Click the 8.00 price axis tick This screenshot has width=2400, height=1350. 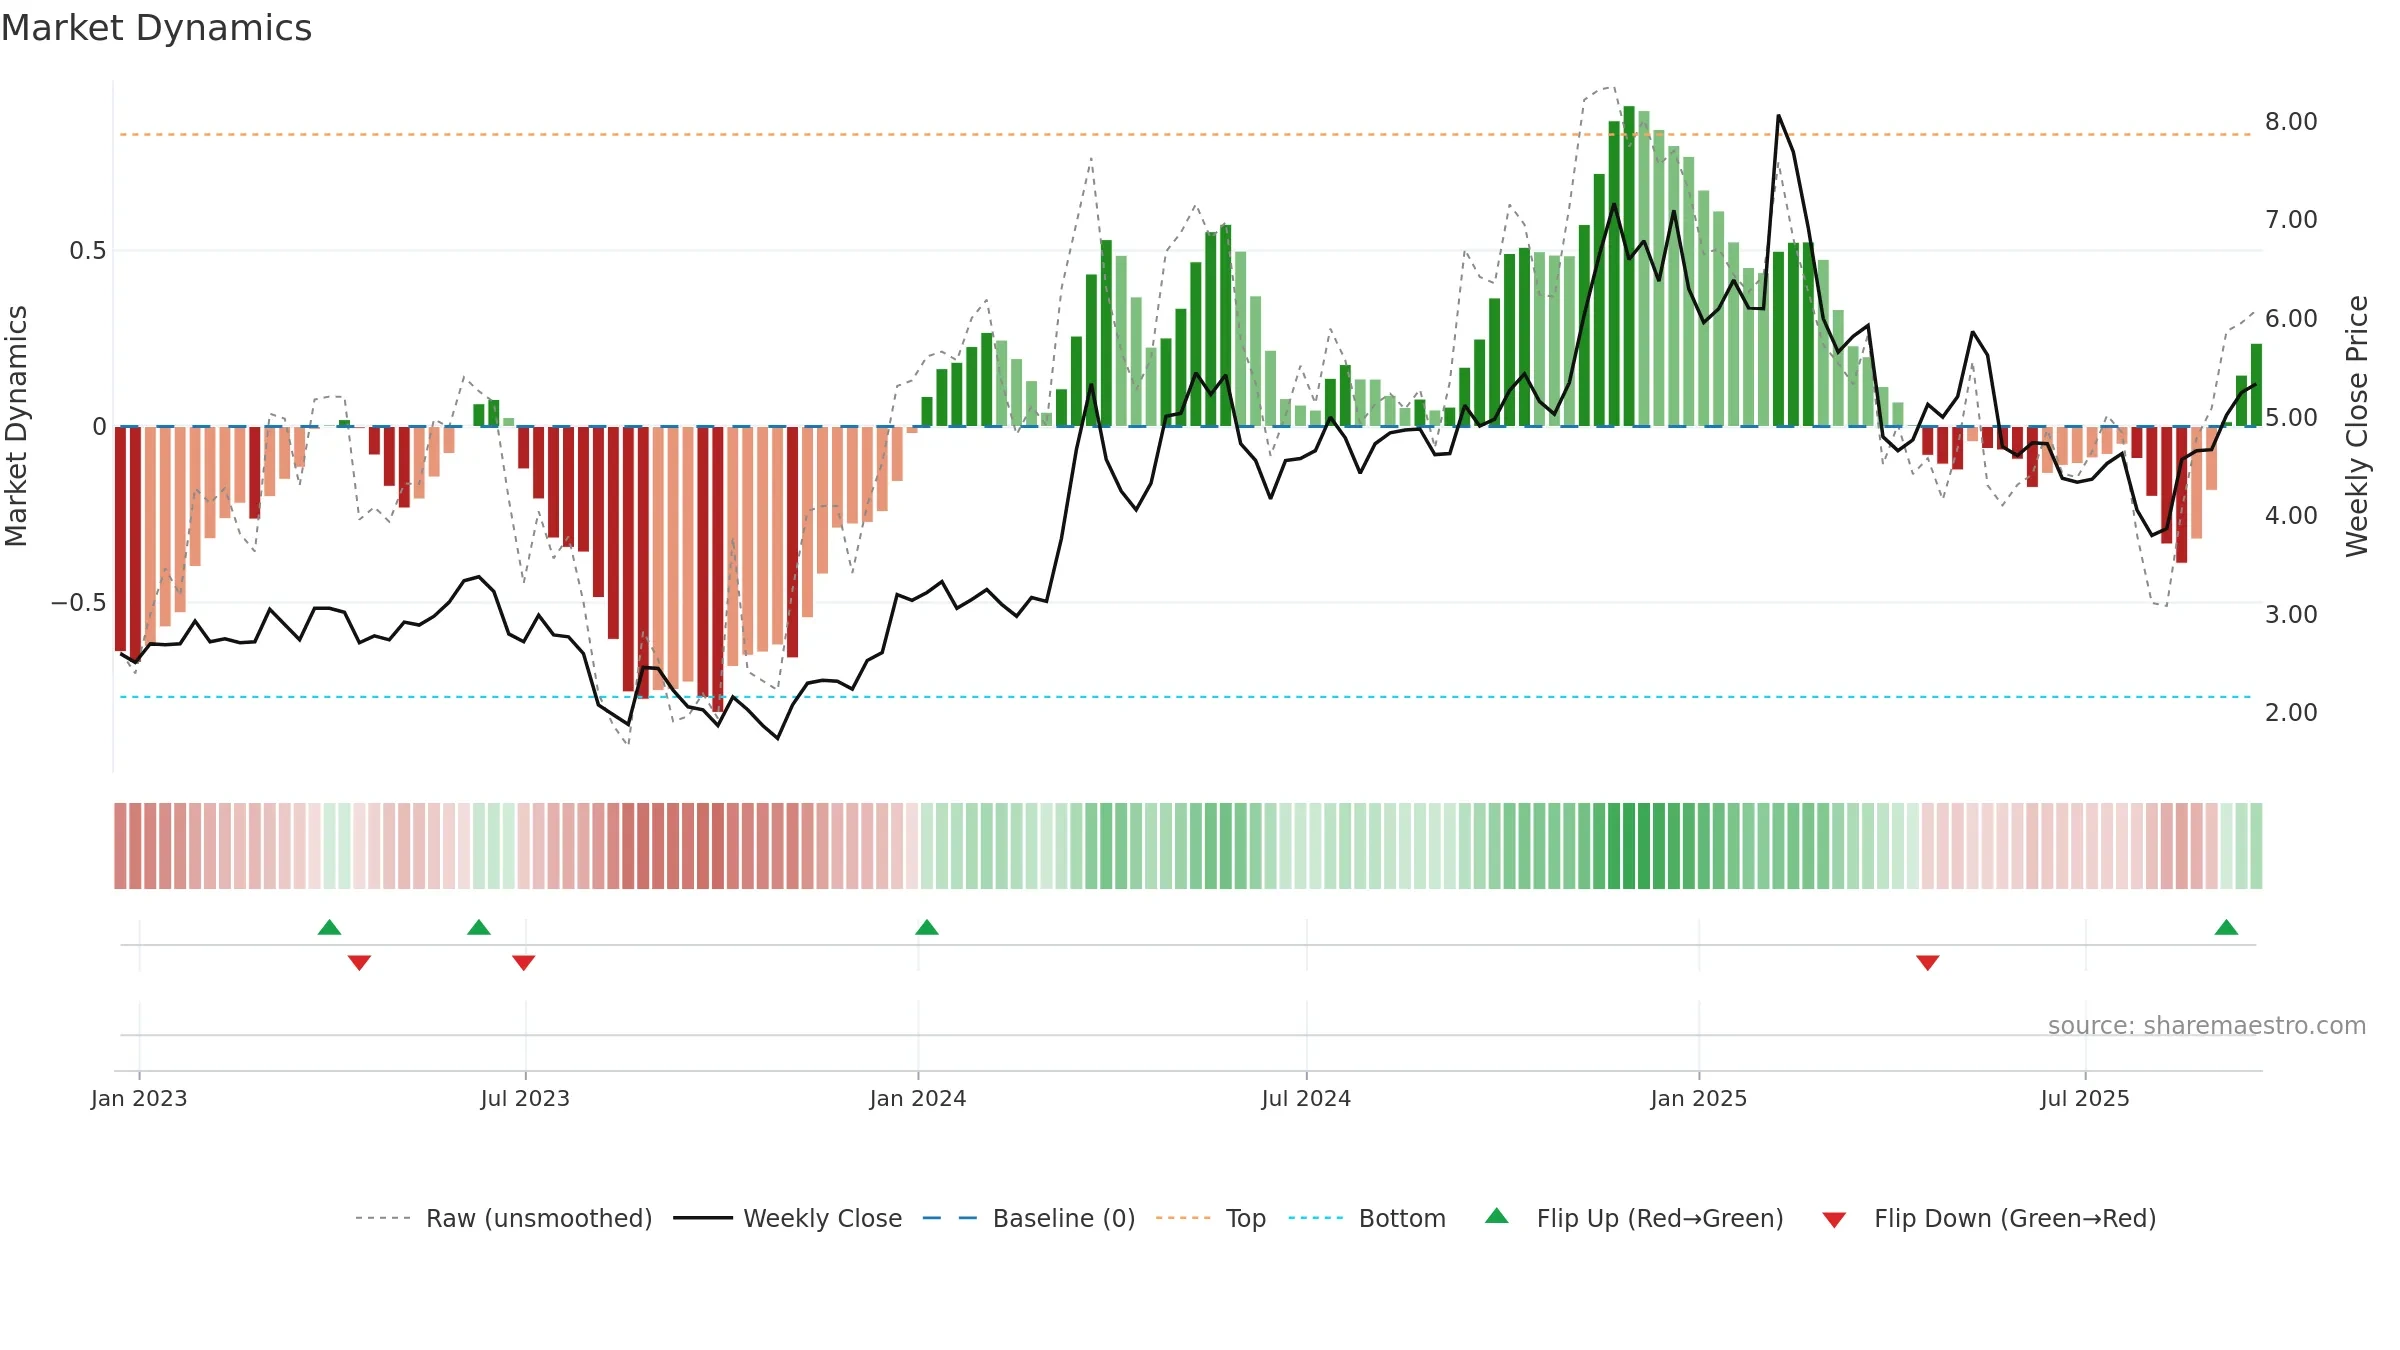[2291, 121]
